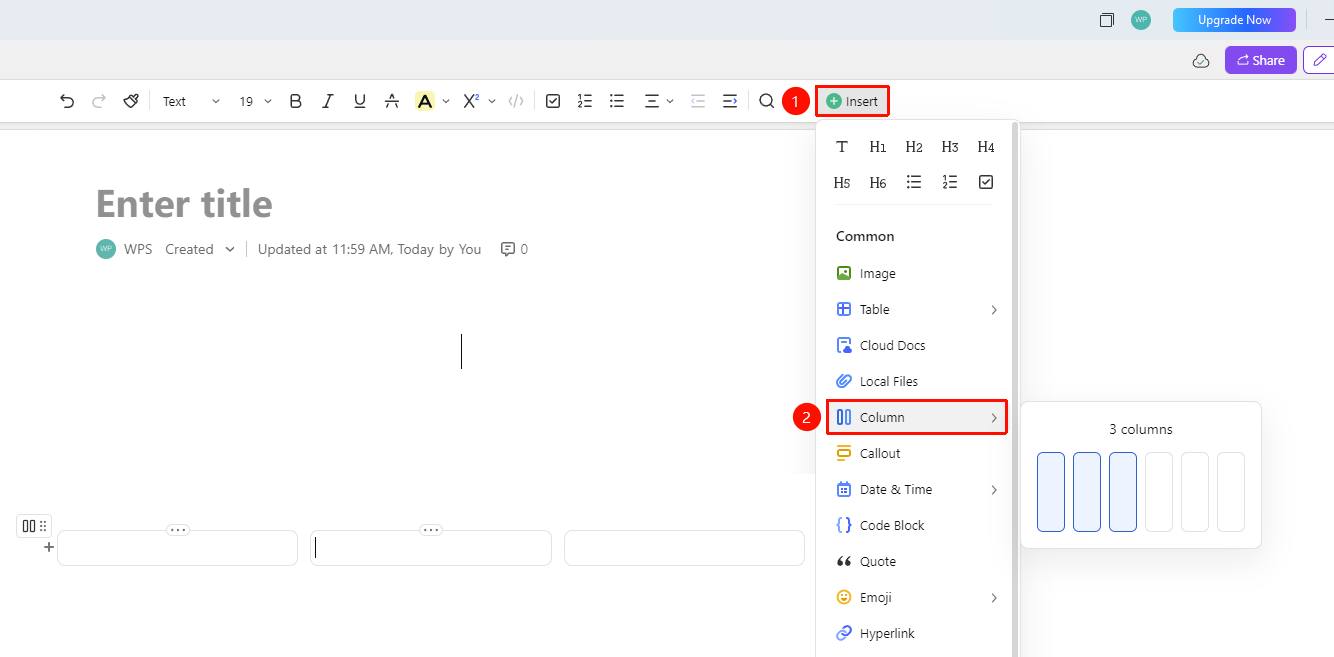Open the search magnifier tool

pyautogui.click(x=767, y=101)
